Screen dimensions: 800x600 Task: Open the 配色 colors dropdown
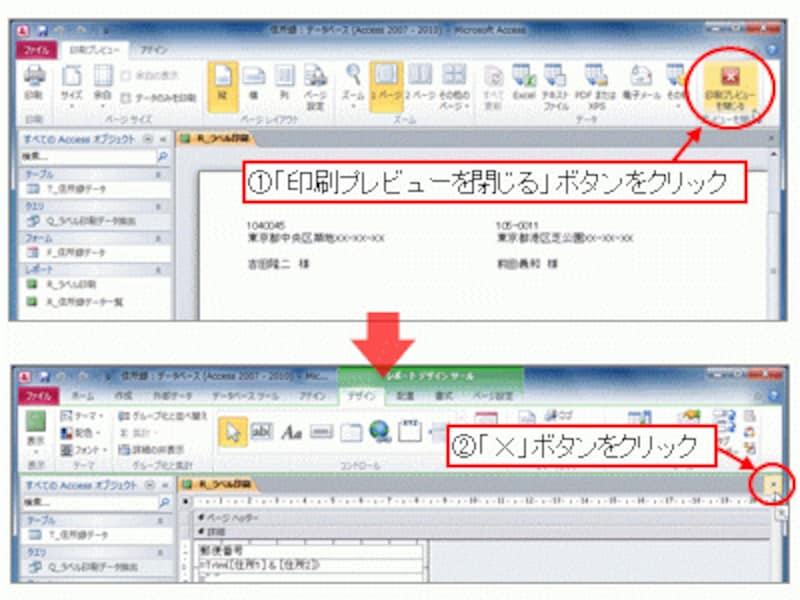point(81,433)
